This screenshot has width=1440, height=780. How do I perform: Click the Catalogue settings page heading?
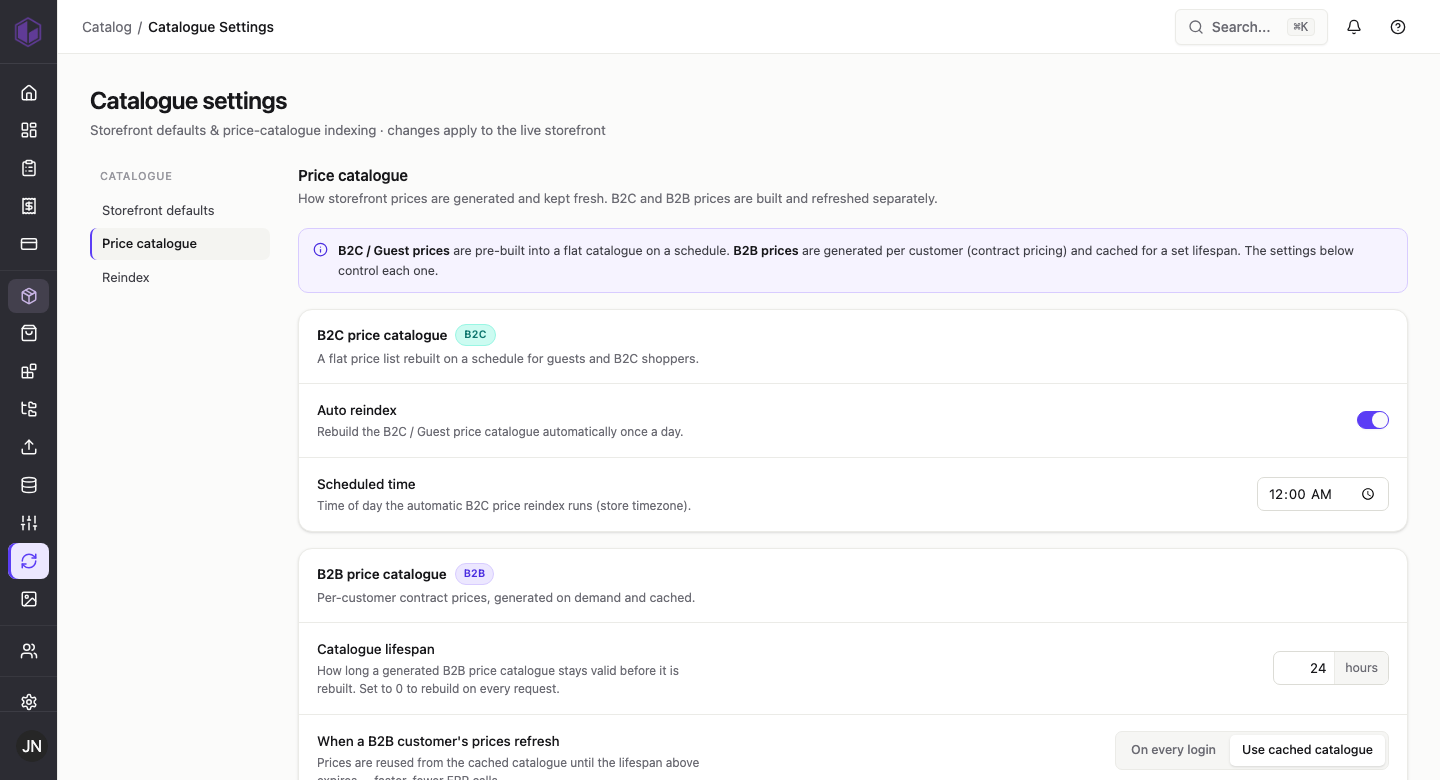click(188, 101)
